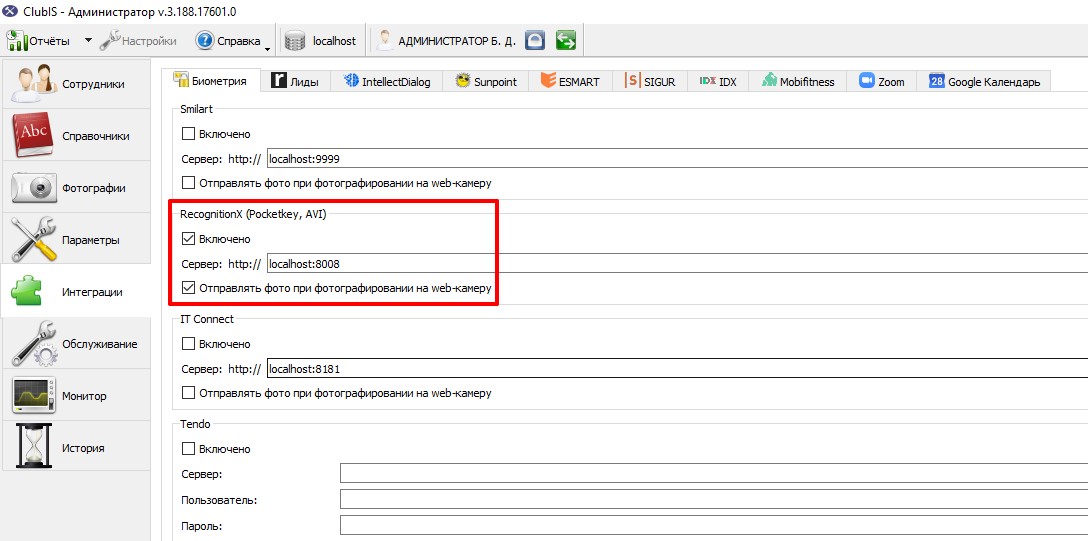Click the lock icon in the toolbar
1088x541 pixels.
[x=534, y=41]
